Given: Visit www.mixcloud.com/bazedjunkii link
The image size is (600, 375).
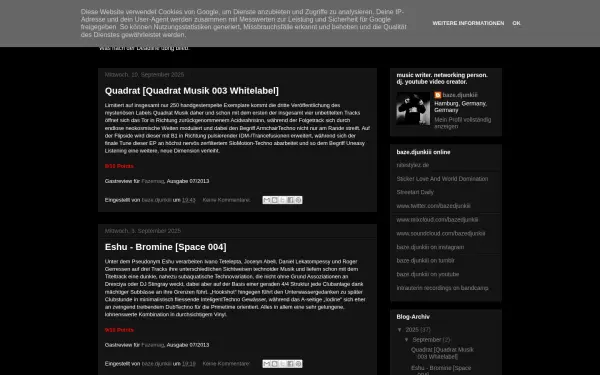Looking at the screenshot, I should click(437, 220).
